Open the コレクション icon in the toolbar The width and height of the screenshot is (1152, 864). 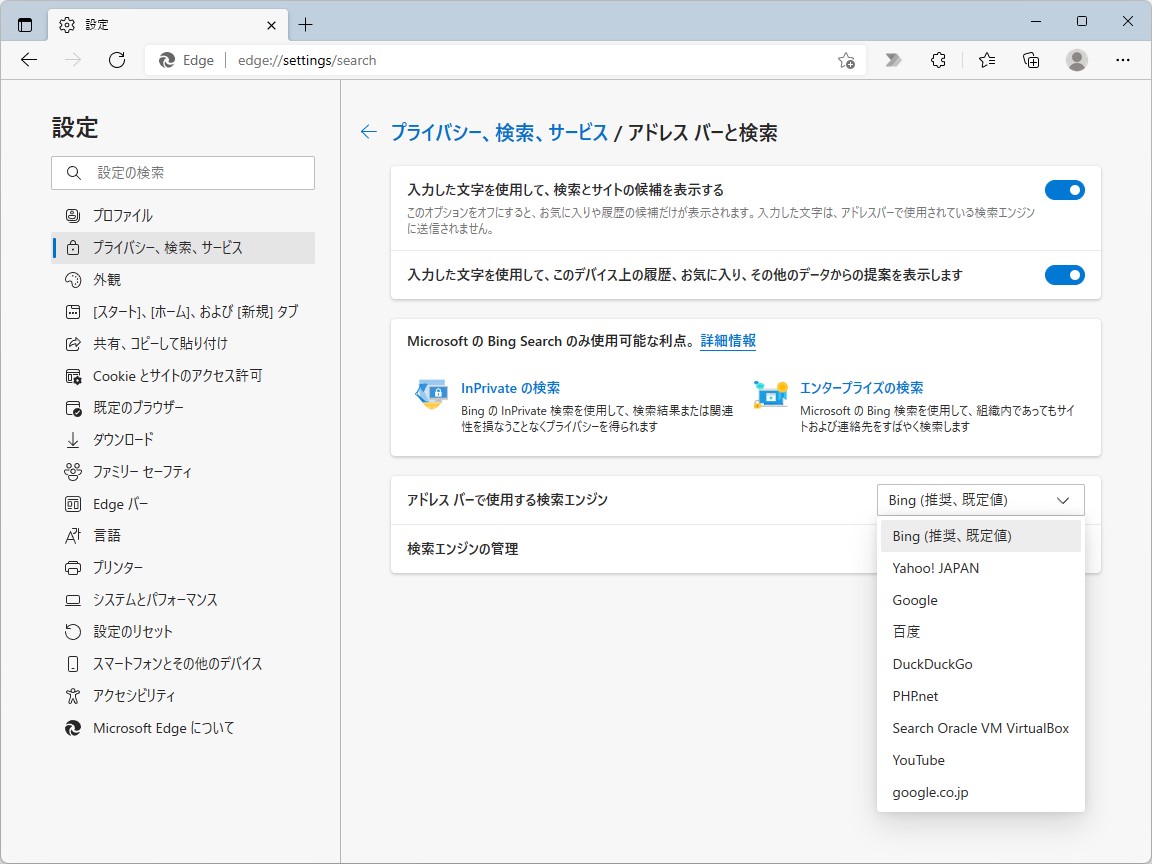pyautogui.click(x=1031, y=60)
